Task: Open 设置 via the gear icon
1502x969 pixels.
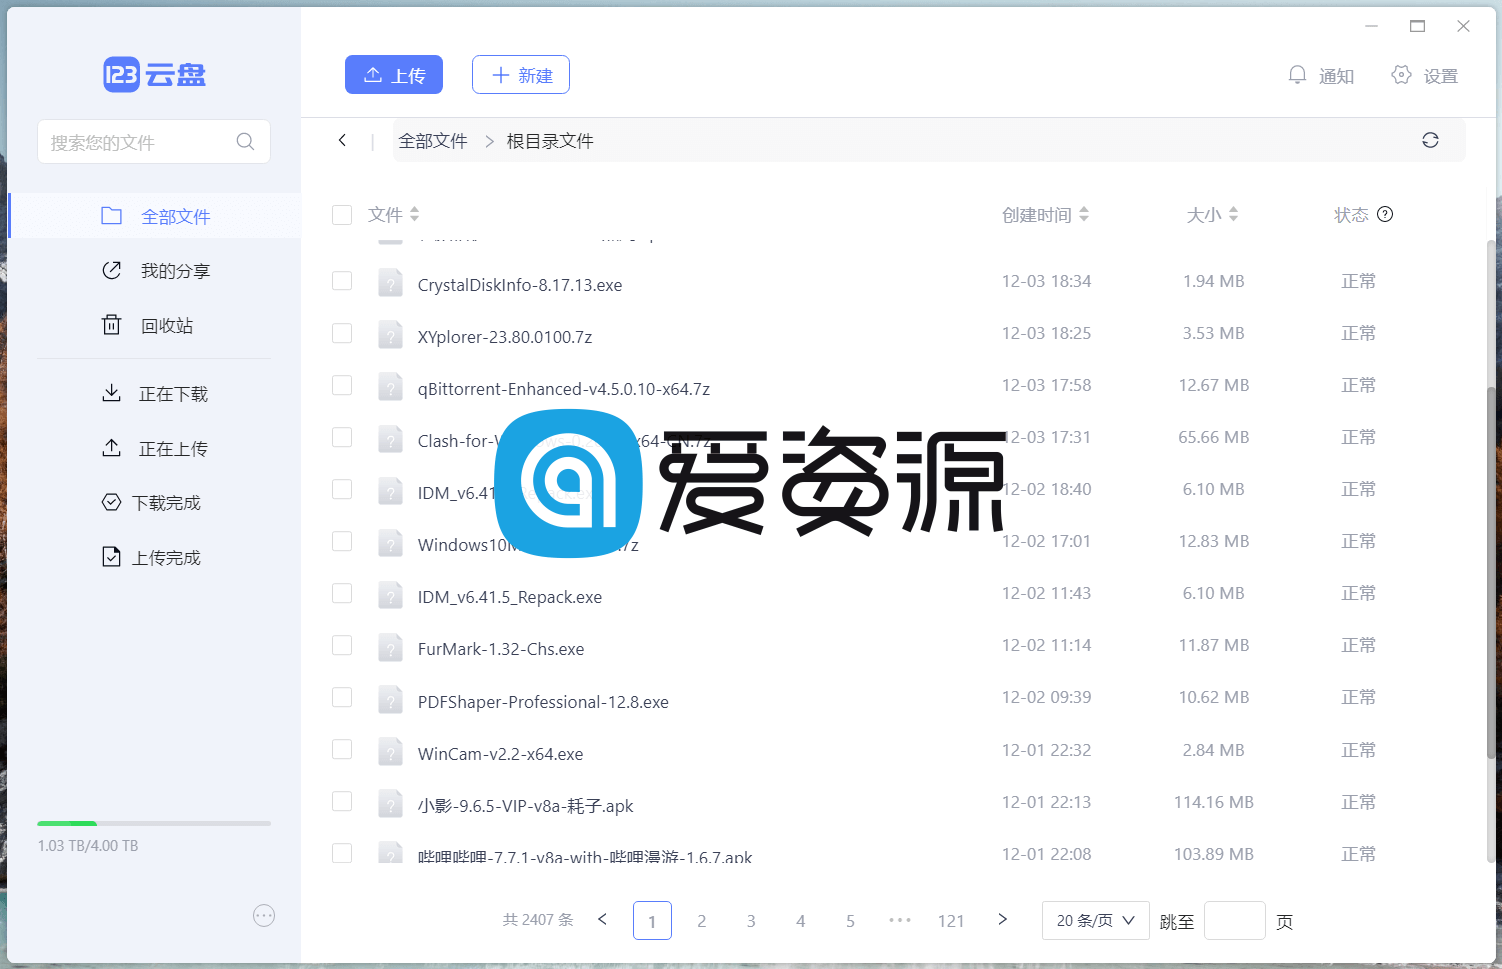Action: click(x=1402, y=74)
